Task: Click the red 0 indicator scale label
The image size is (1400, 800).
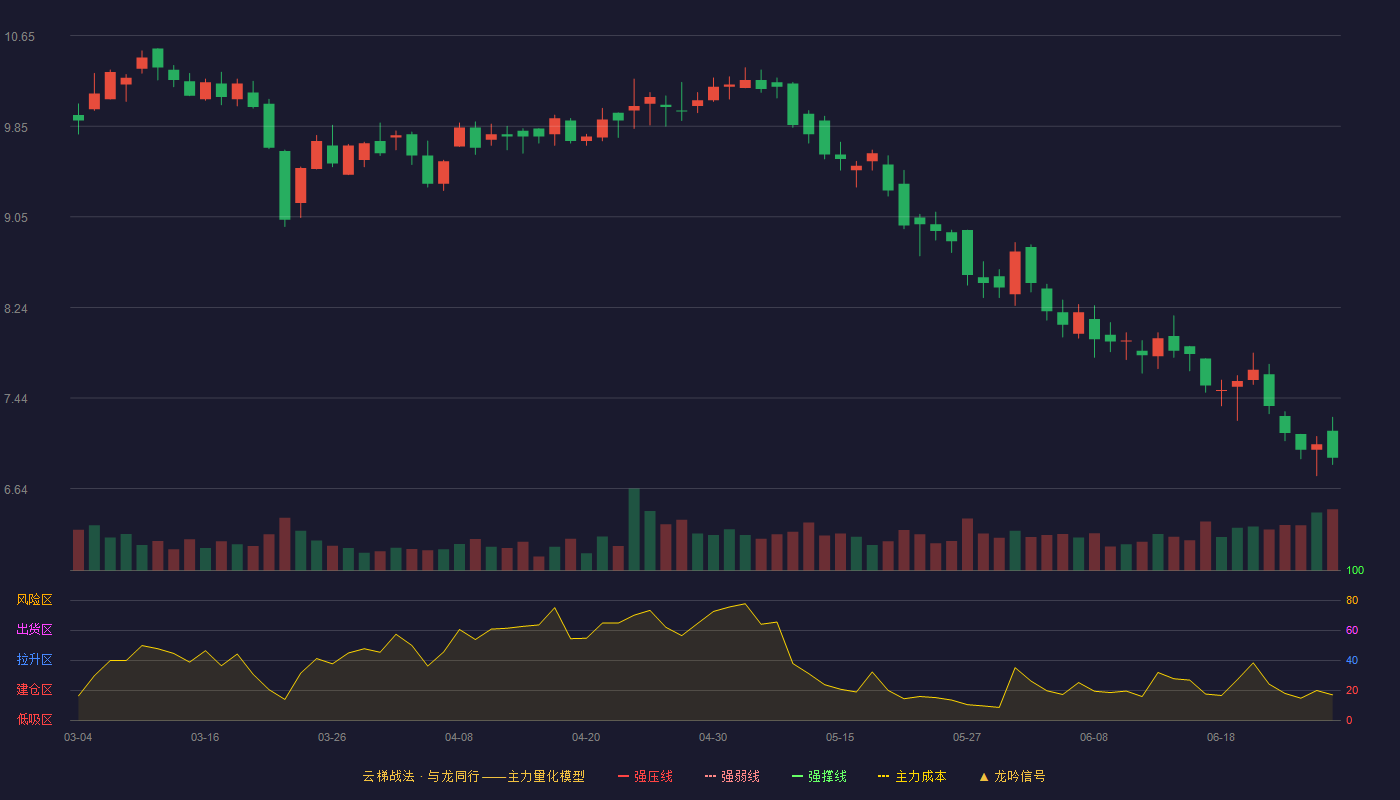Action: [1349, 720]
